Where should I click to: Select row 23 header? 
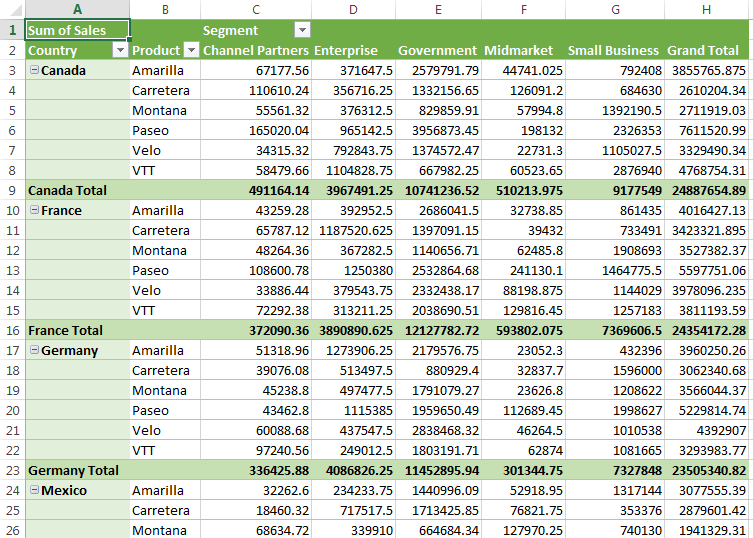[12, 470]
